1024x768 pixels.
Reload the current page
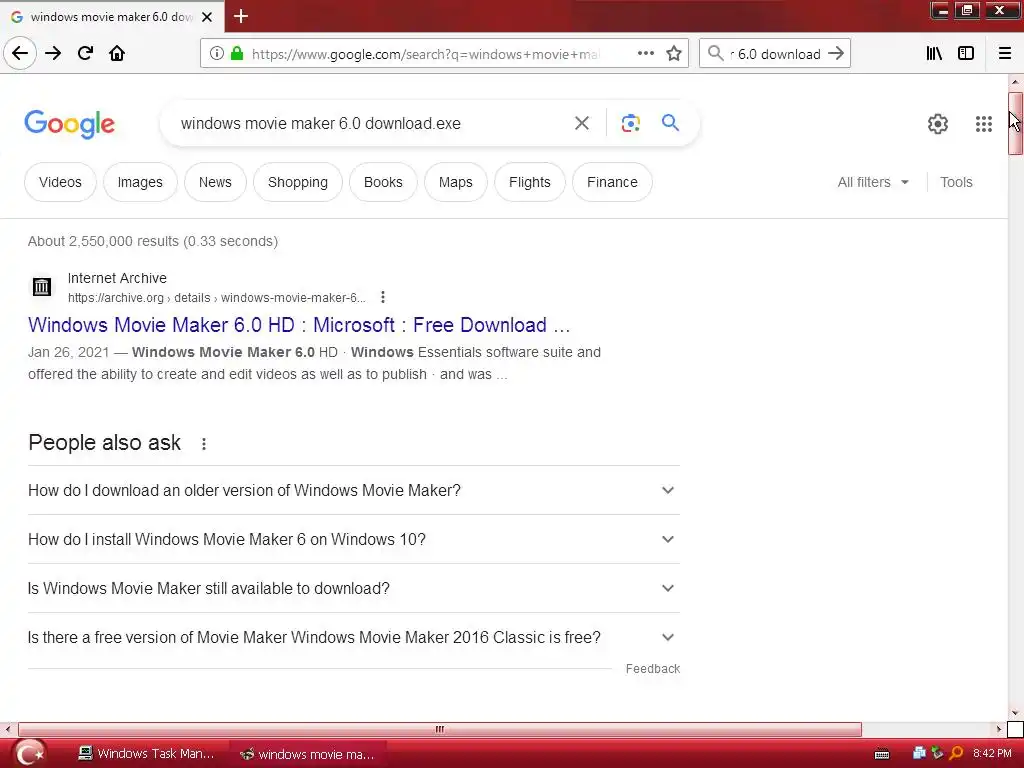pos(85,54)
